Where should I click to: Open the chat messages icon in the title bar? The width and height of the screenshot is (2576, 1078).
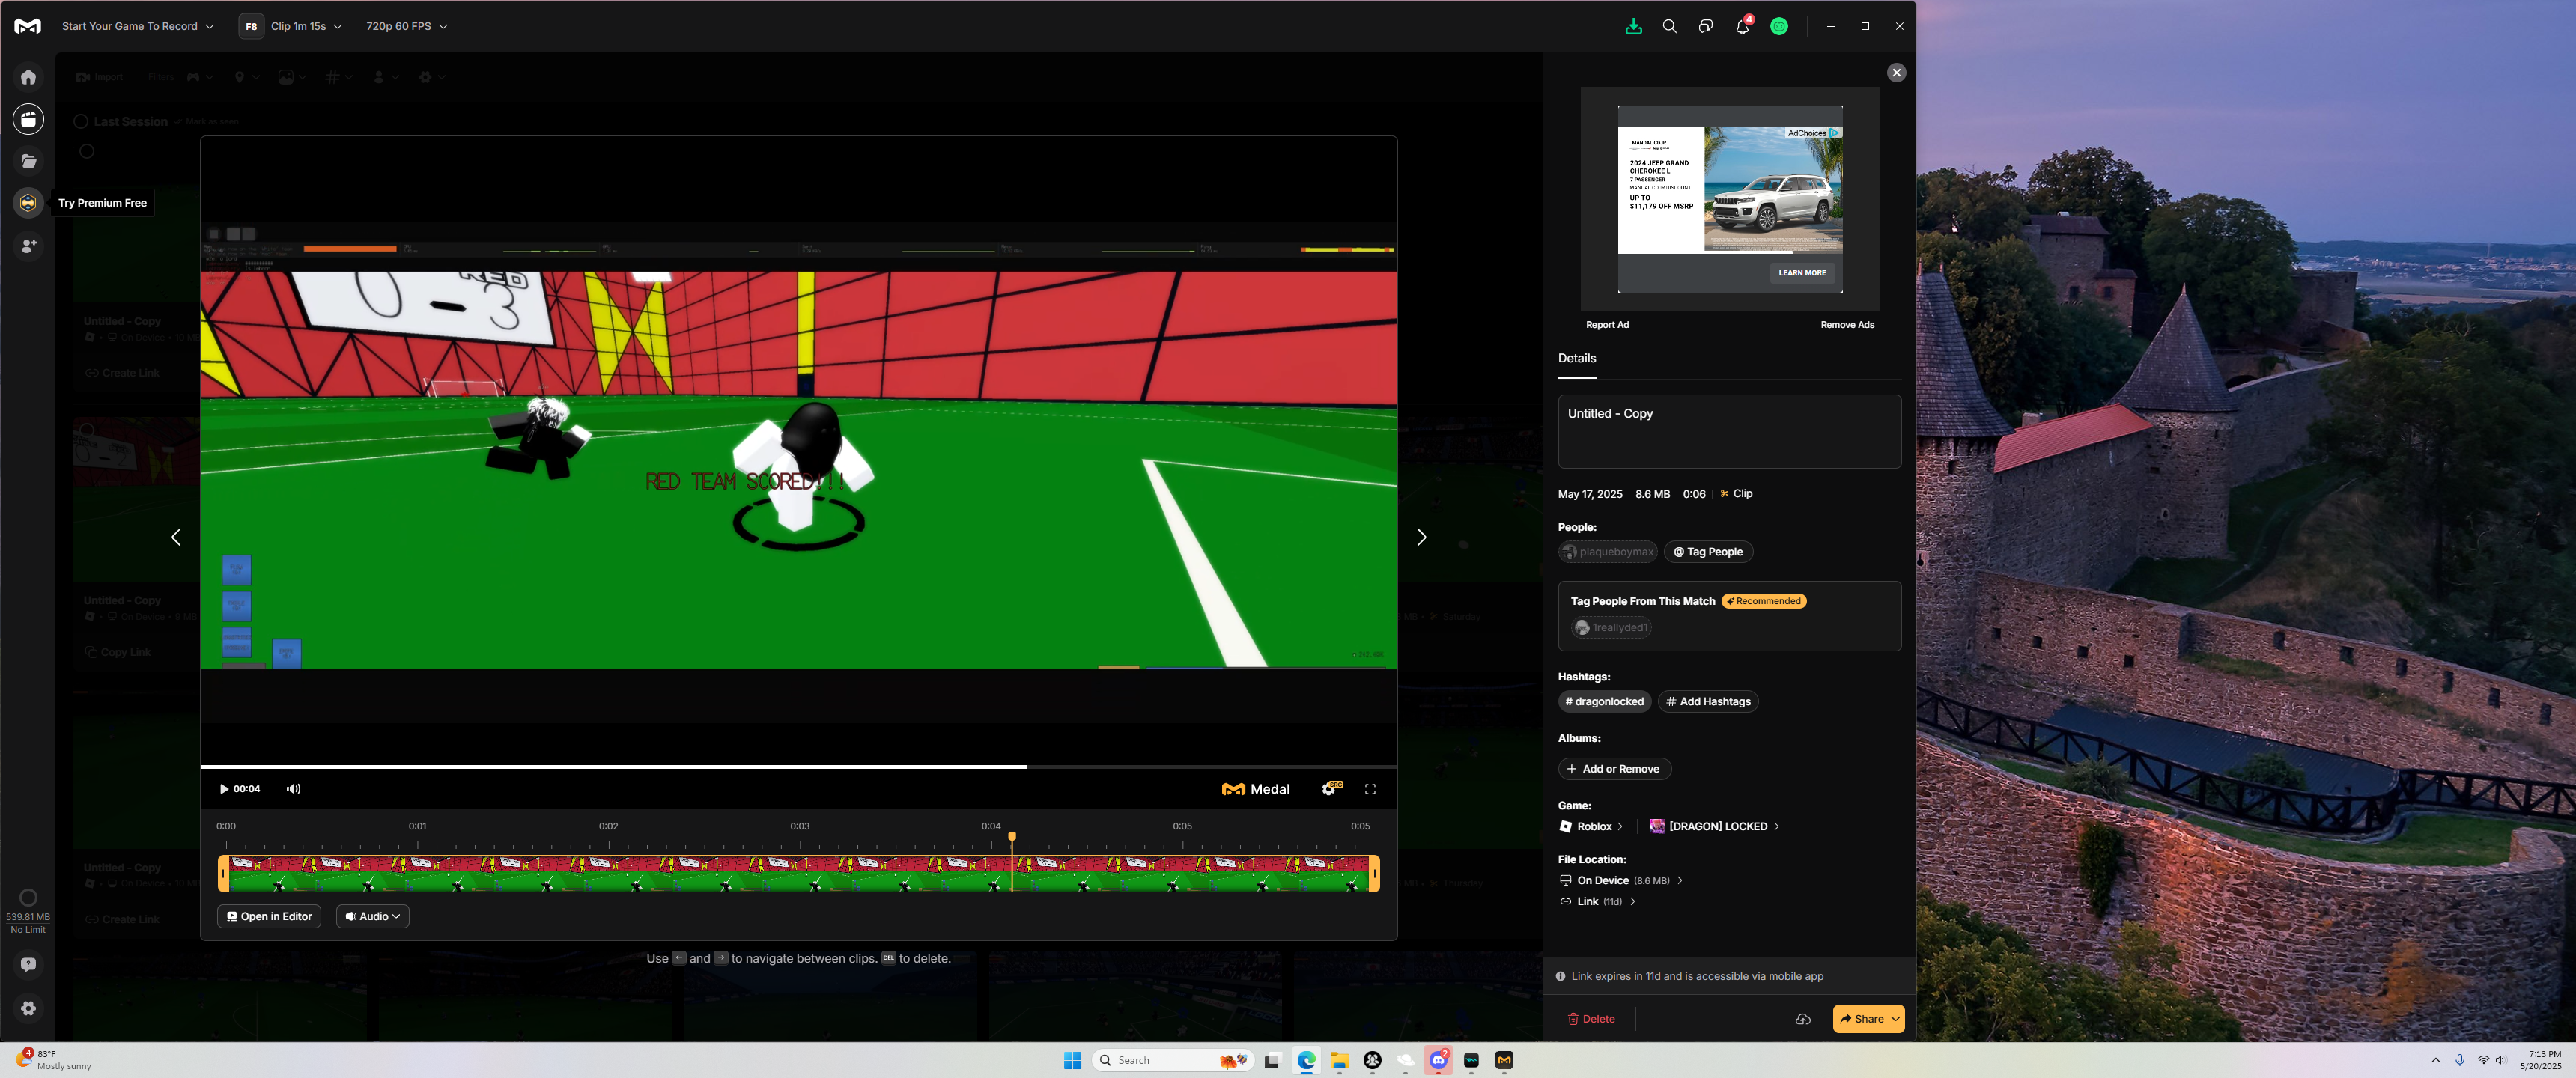point(1705,27)
